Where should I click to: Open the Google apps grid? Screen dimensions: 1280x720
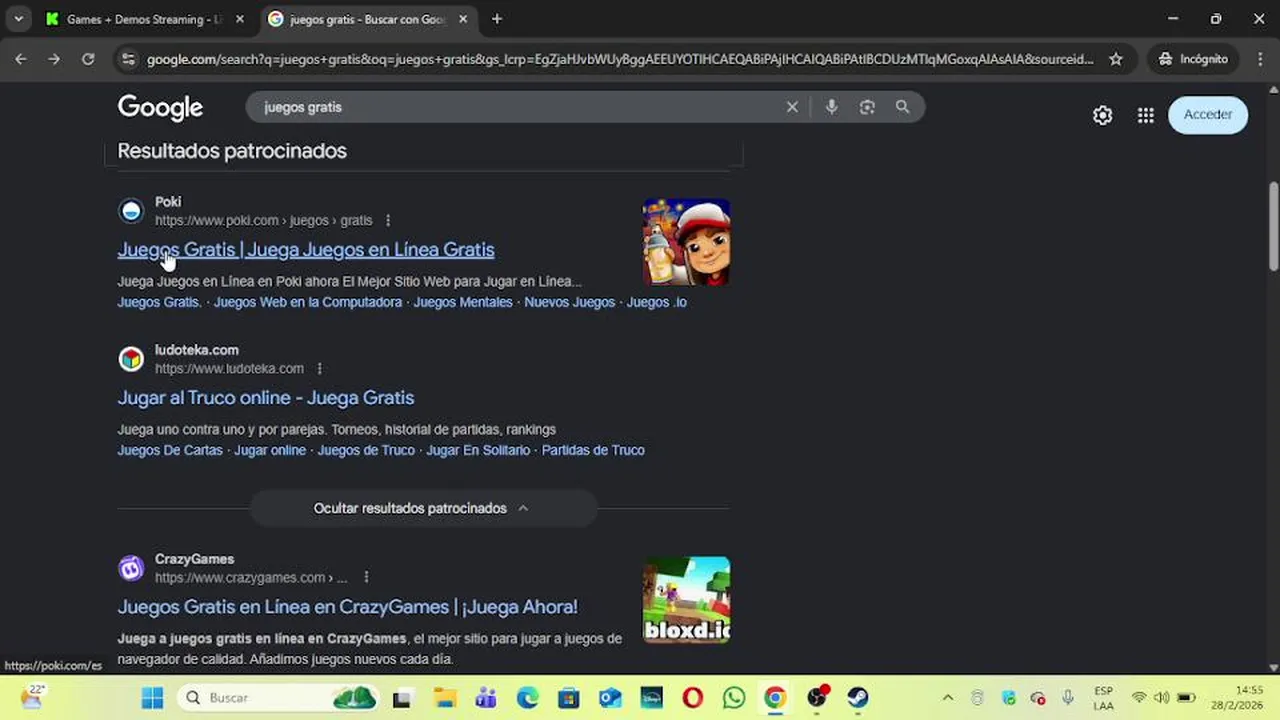(x=1146, y=115)
